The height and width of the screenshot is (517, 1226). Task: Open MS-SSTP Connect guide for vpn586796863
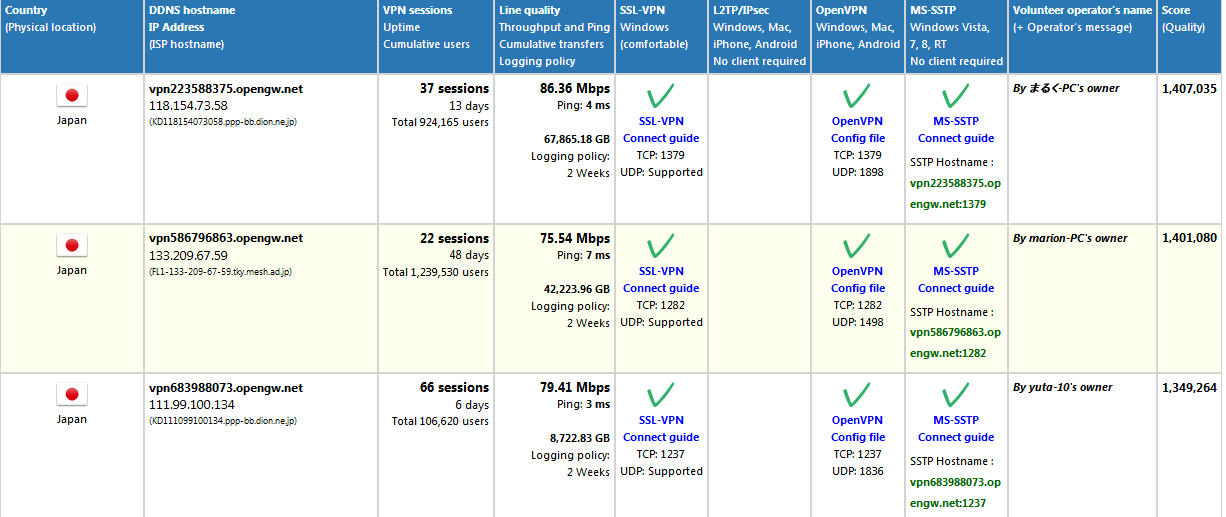point(956,288)
